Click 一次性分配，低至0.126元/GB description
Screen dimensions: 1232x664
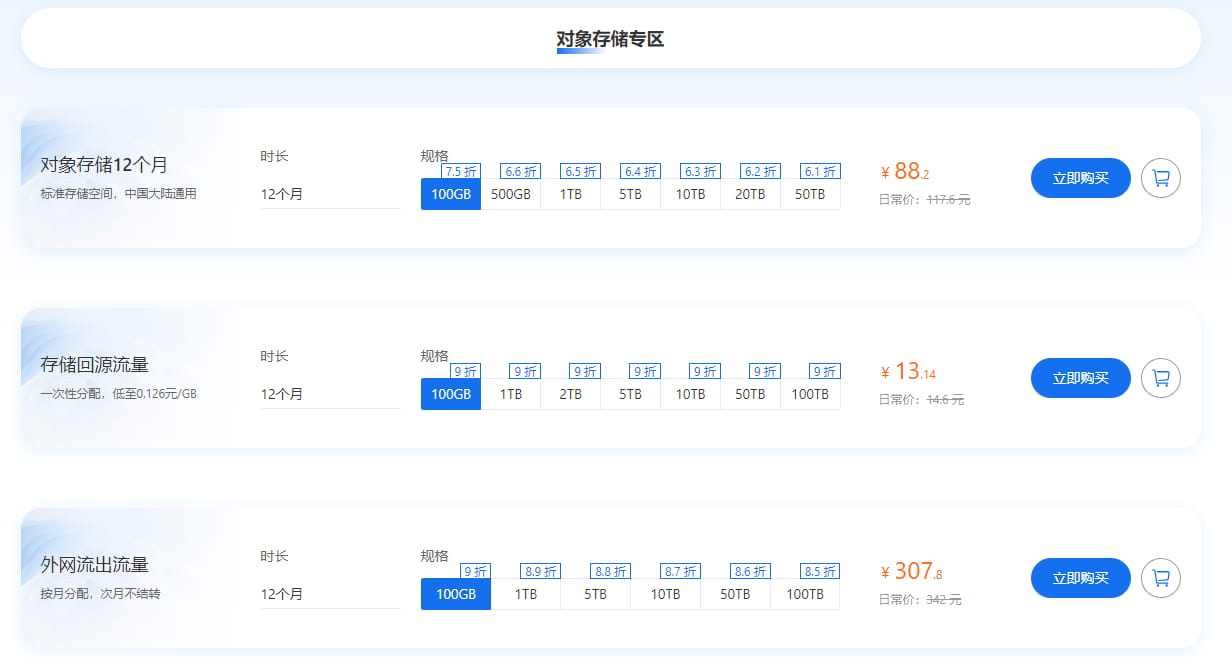(119, 394)
